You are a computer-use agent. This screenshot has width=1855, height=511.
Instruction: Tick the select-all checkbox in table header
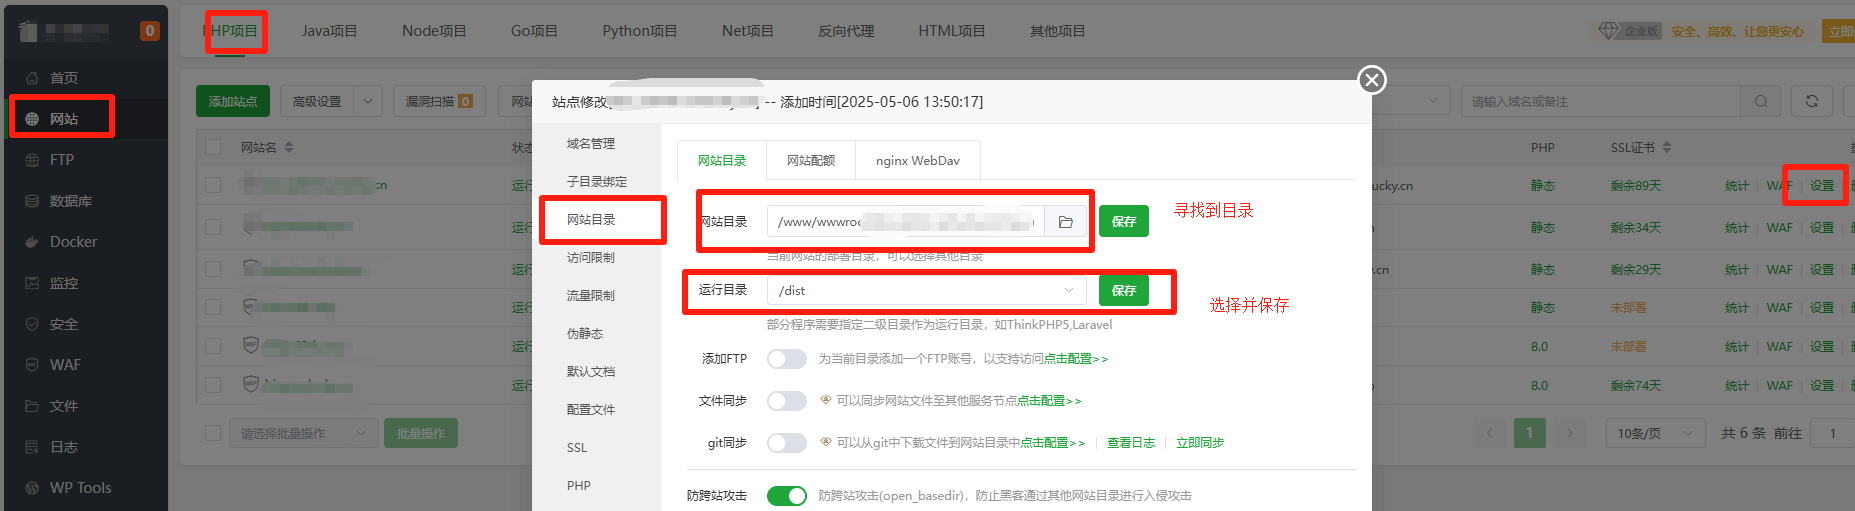point(213,147)
